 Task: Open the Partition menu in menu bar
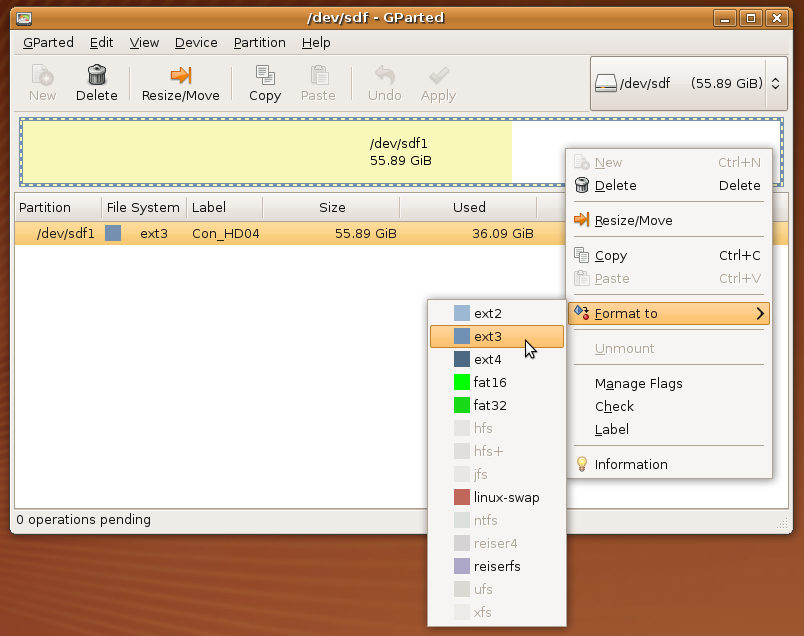pos(259,43)
